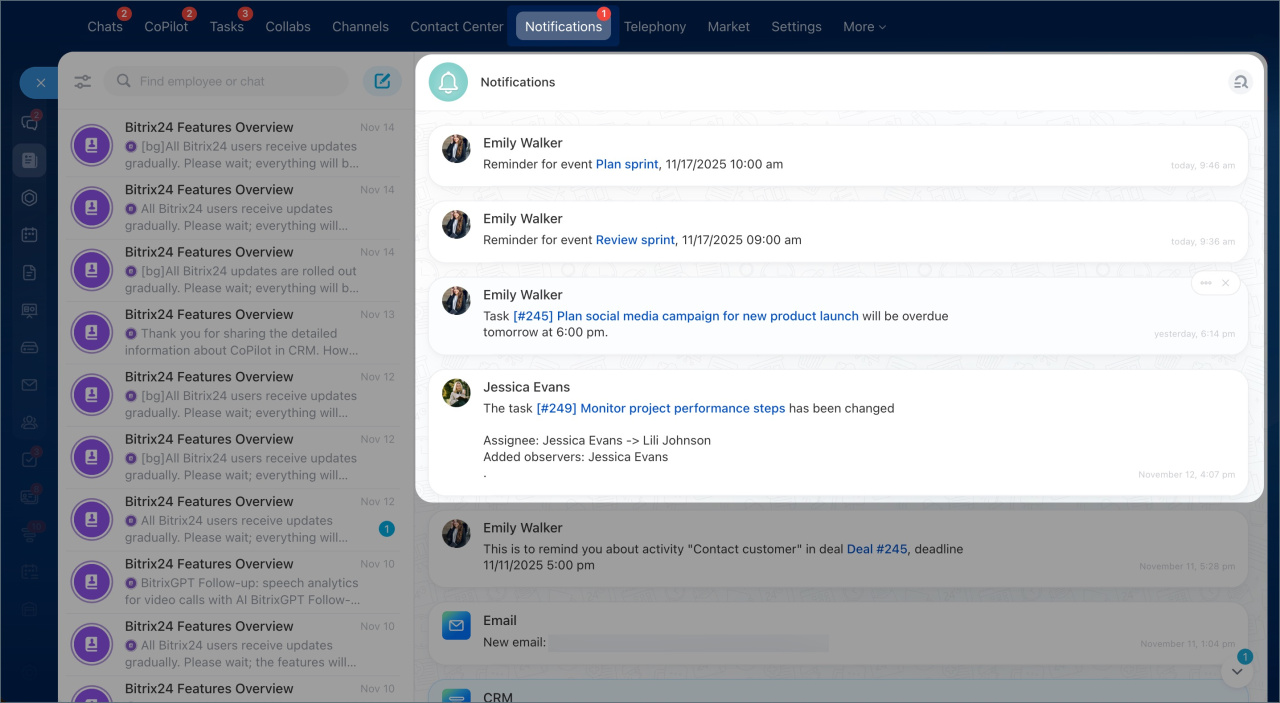Switch to the Telephony tab
1280x703 pixels.
click(x=654, y=27)
